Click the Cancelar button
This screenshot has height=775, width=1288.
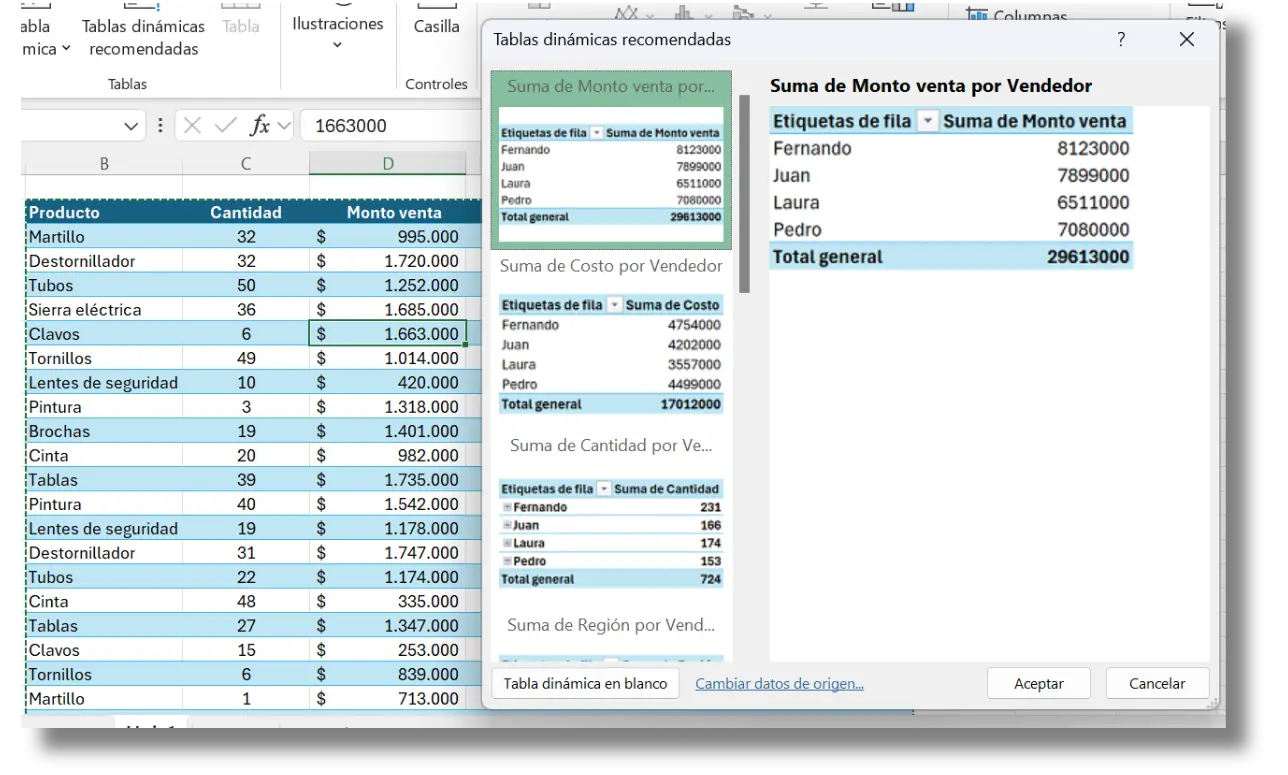[1157, 684]
